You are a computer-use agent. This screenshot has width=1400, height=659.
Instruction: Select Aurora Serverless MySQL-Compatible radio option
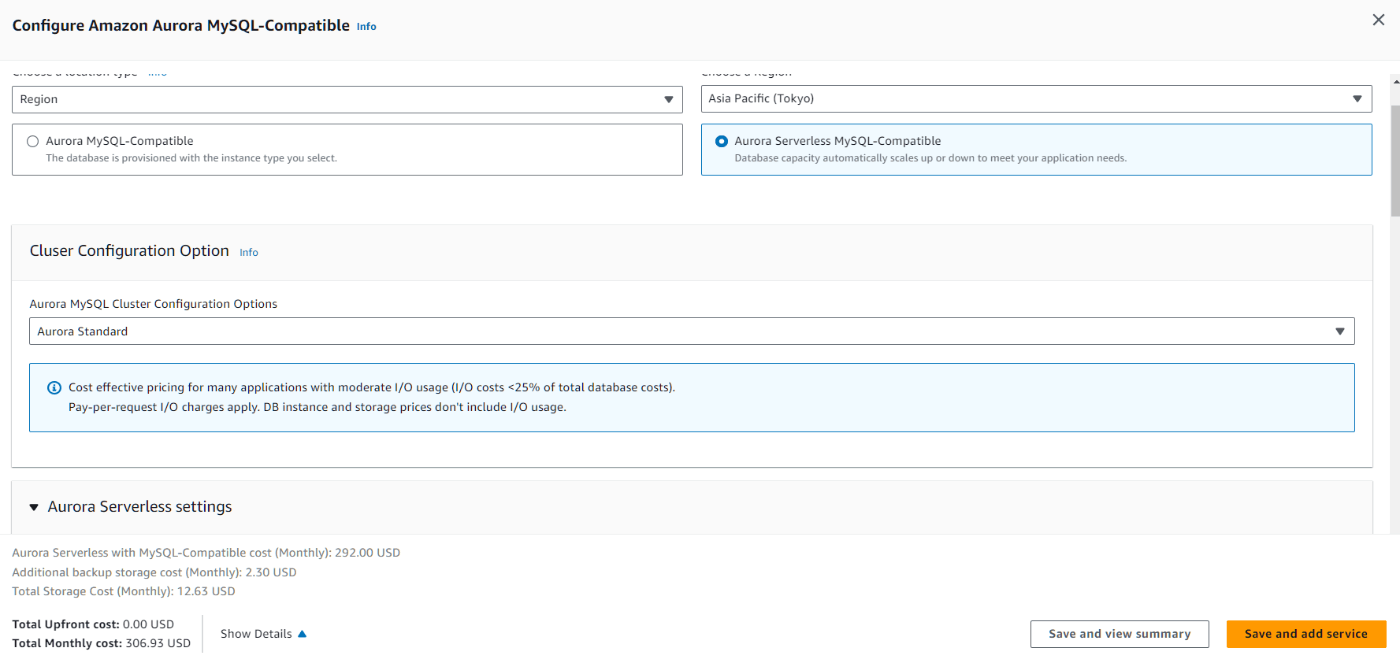pos(722,141)
